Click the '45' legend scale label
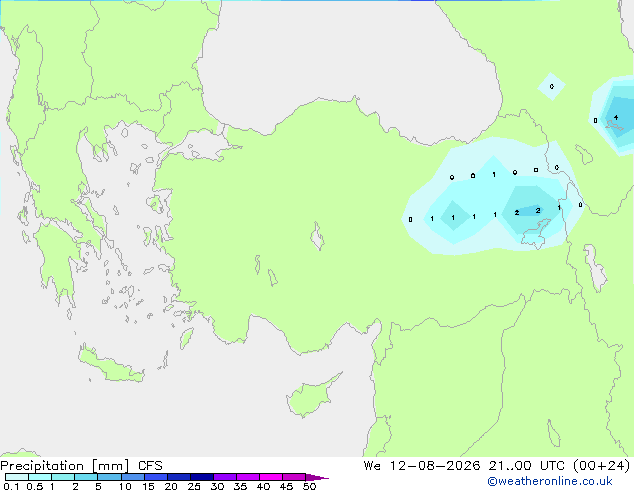The image size is (634, 490). (286, 486)
